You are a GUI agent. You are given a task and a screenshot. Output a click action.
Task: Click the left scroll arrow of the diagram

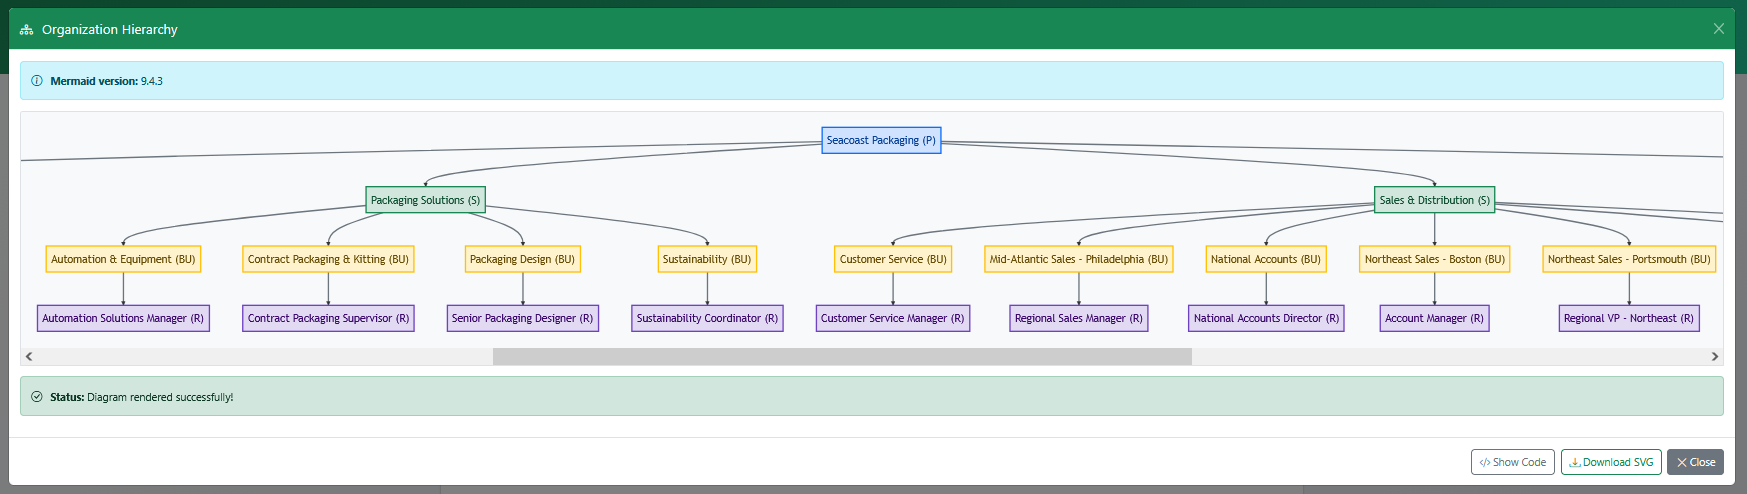[29, 356]
